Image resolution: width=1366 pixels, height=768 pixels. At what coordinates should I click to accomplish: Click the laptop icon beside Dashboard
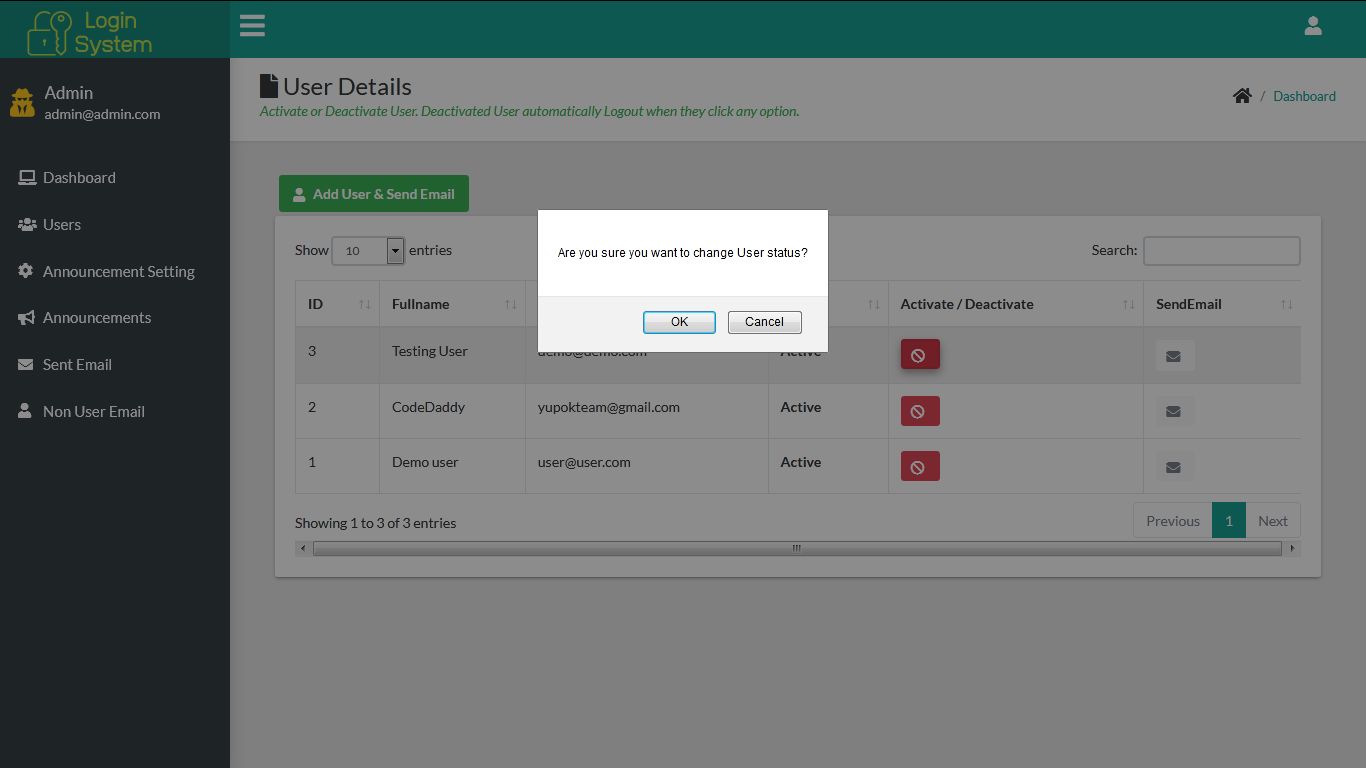pos(27,178)
